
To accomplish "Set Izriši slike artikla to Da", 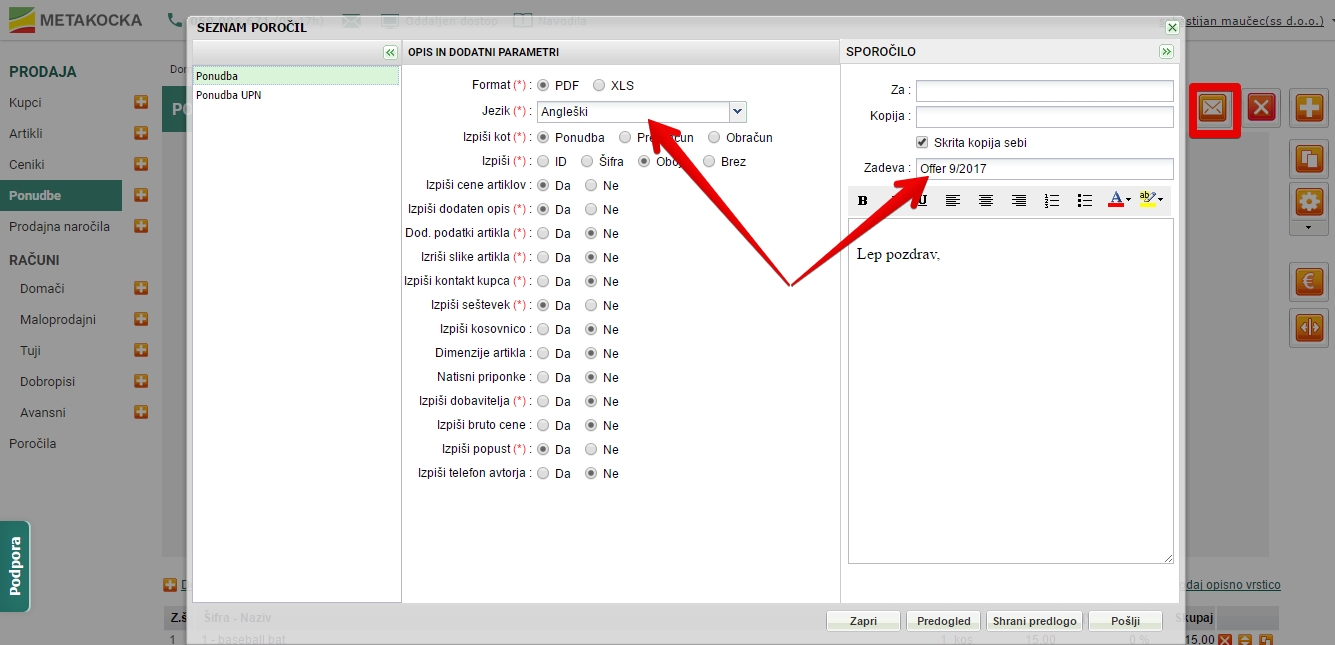I will click(543, 257).
